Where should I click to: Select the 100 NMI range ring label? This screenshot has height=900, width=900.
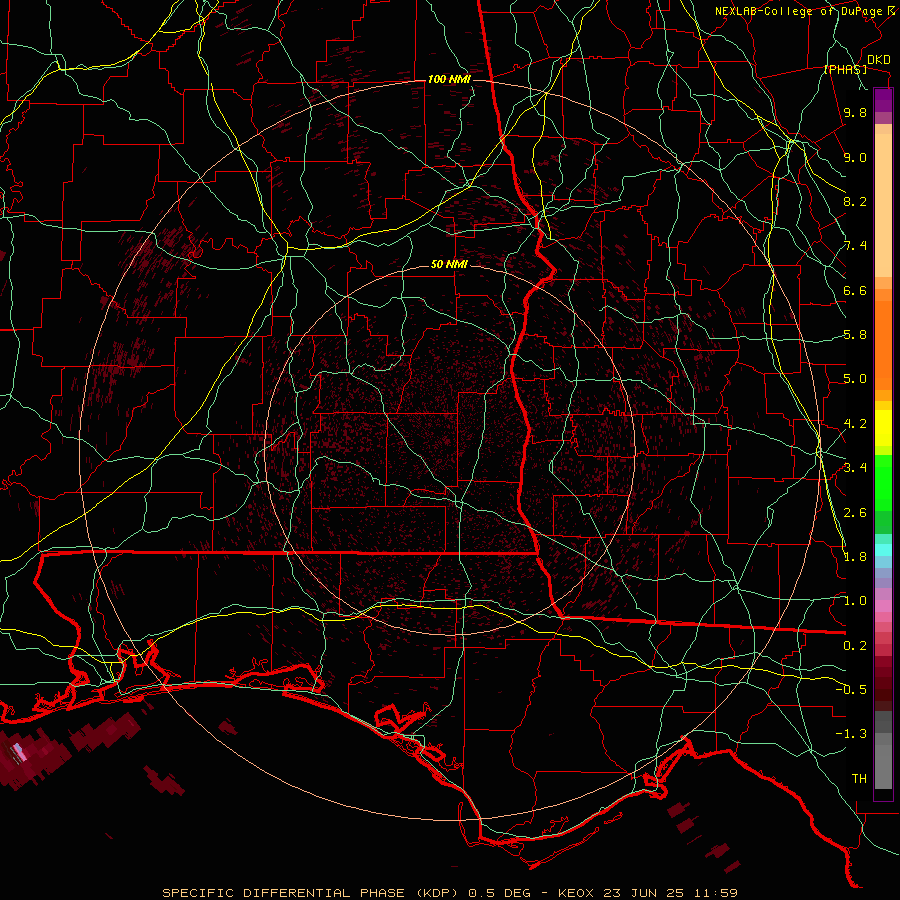pos(449,79)
